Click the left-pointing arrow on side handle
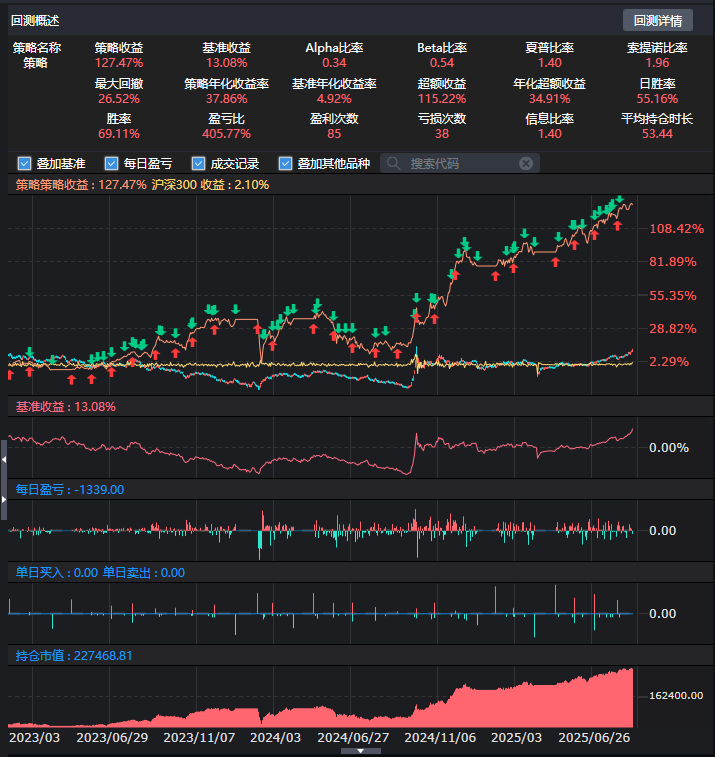Viewport: 715px width, 757px height. (4, 460)
